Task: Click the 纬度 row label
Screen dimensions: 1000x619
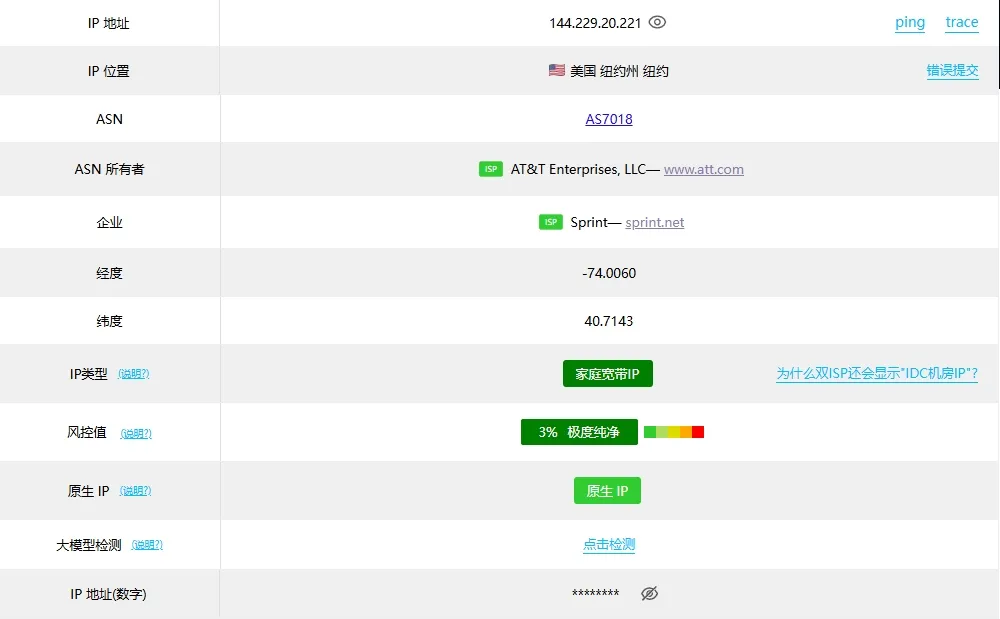Action: coord(109,321)
